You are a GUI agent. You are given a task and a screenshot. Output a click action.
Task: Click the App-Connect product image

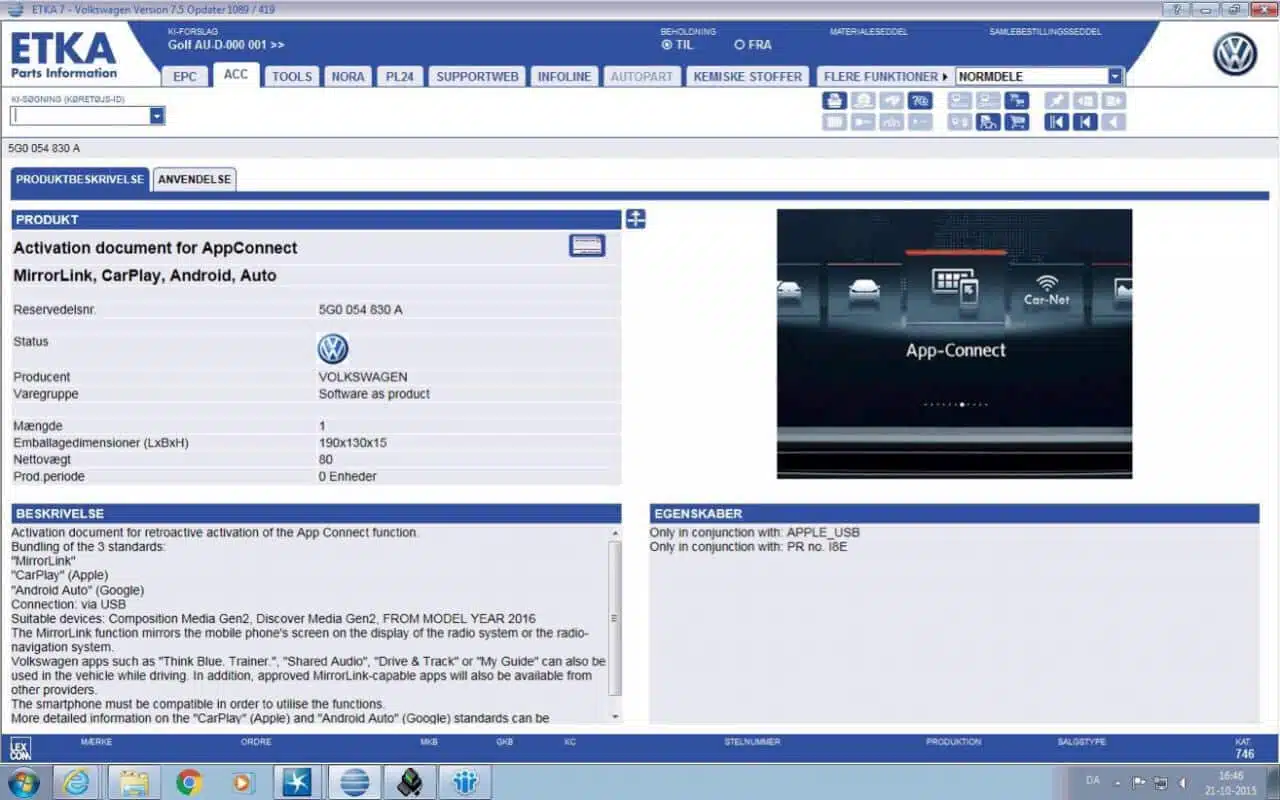point(954,343)
